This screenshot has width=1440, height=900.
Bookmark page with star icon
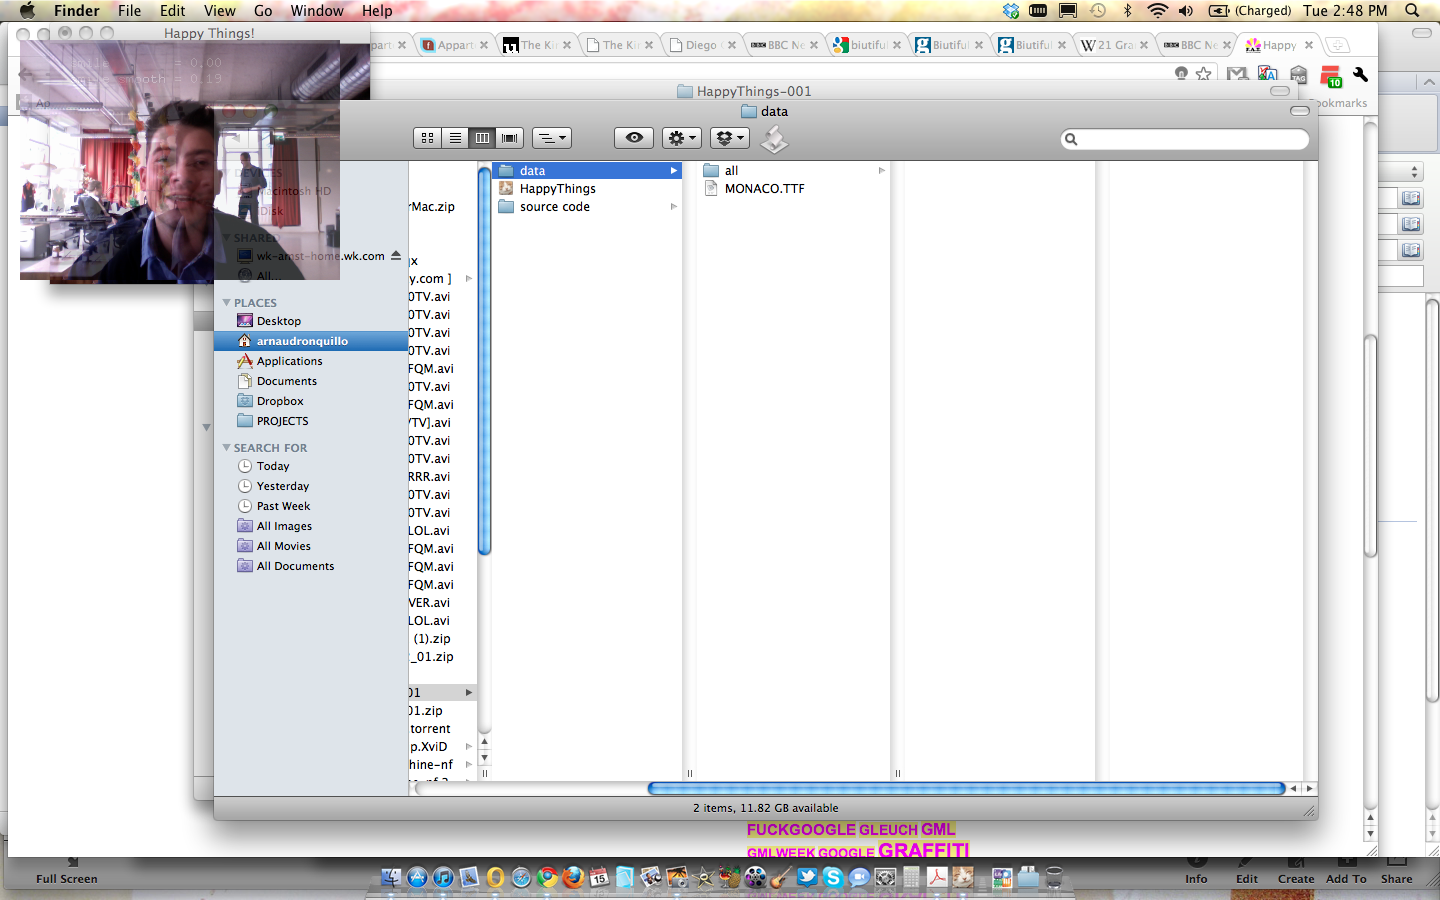pyautogui.click(x=1204, y=74)
